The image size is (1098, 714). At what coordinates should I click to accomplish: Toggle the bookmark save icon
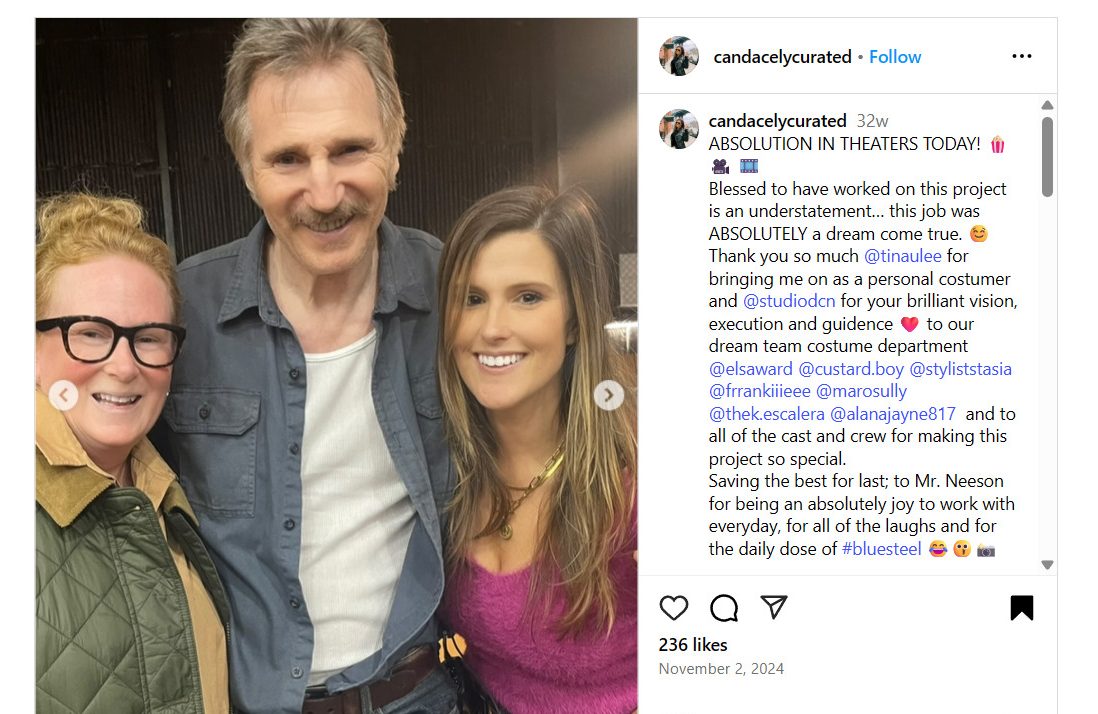[1022, 608]
